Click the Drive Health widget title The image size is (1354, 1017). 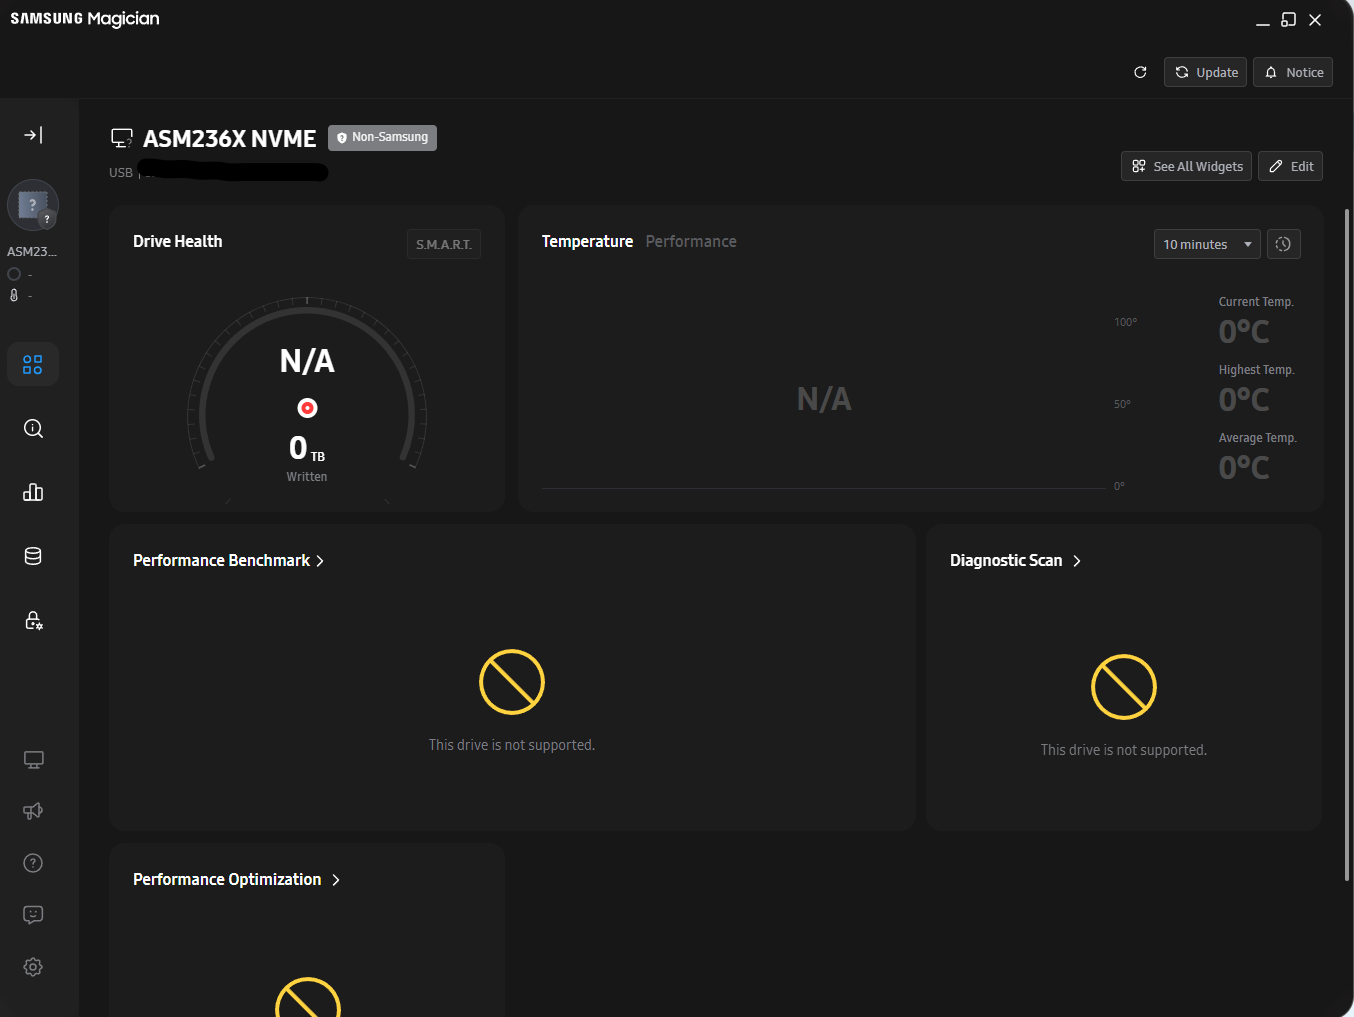point(178,241)
